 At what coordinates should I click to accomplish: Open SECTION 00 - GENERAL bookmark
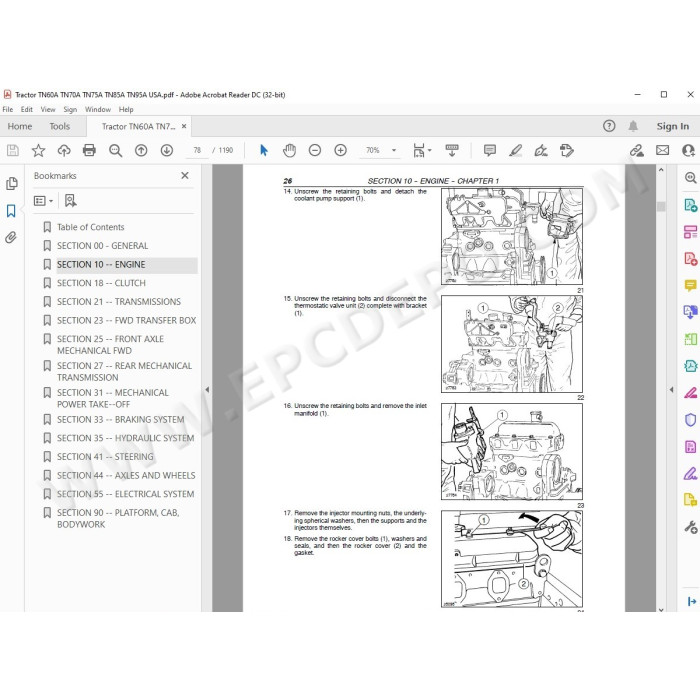tap(102, 246)
